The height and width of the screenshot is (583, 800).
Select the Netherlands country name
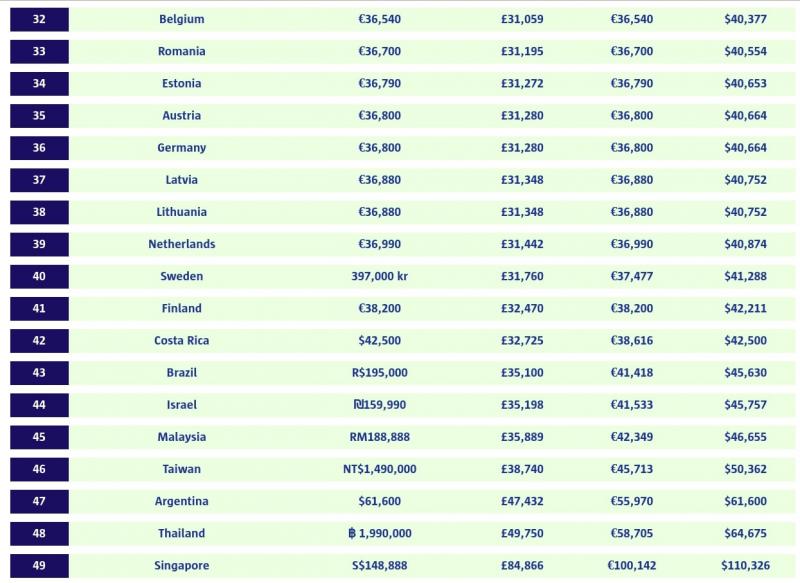pyautogui.click(x=182, y=244)
